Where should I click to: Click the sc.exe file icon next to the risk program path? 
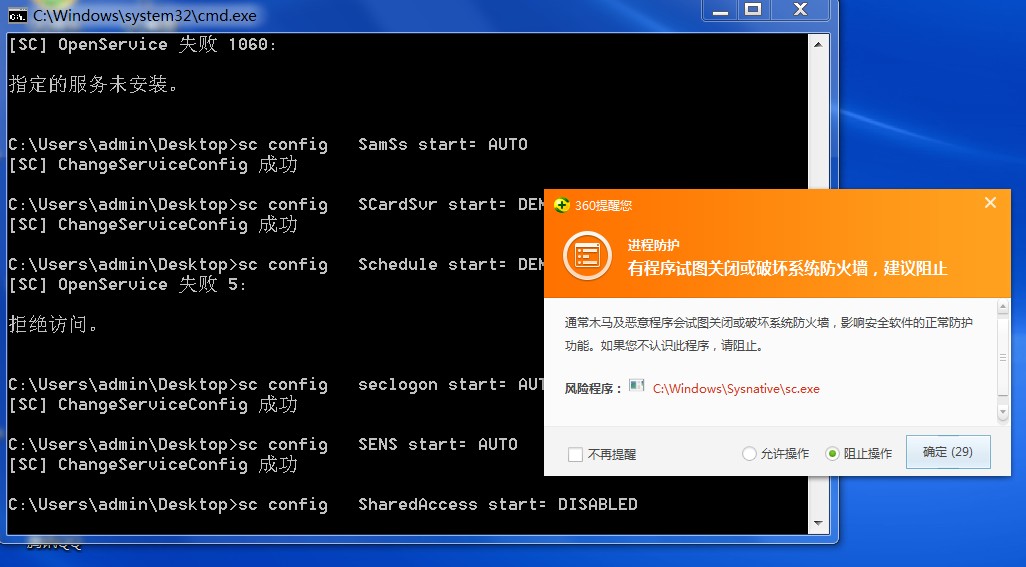click(x=636, y=385)
